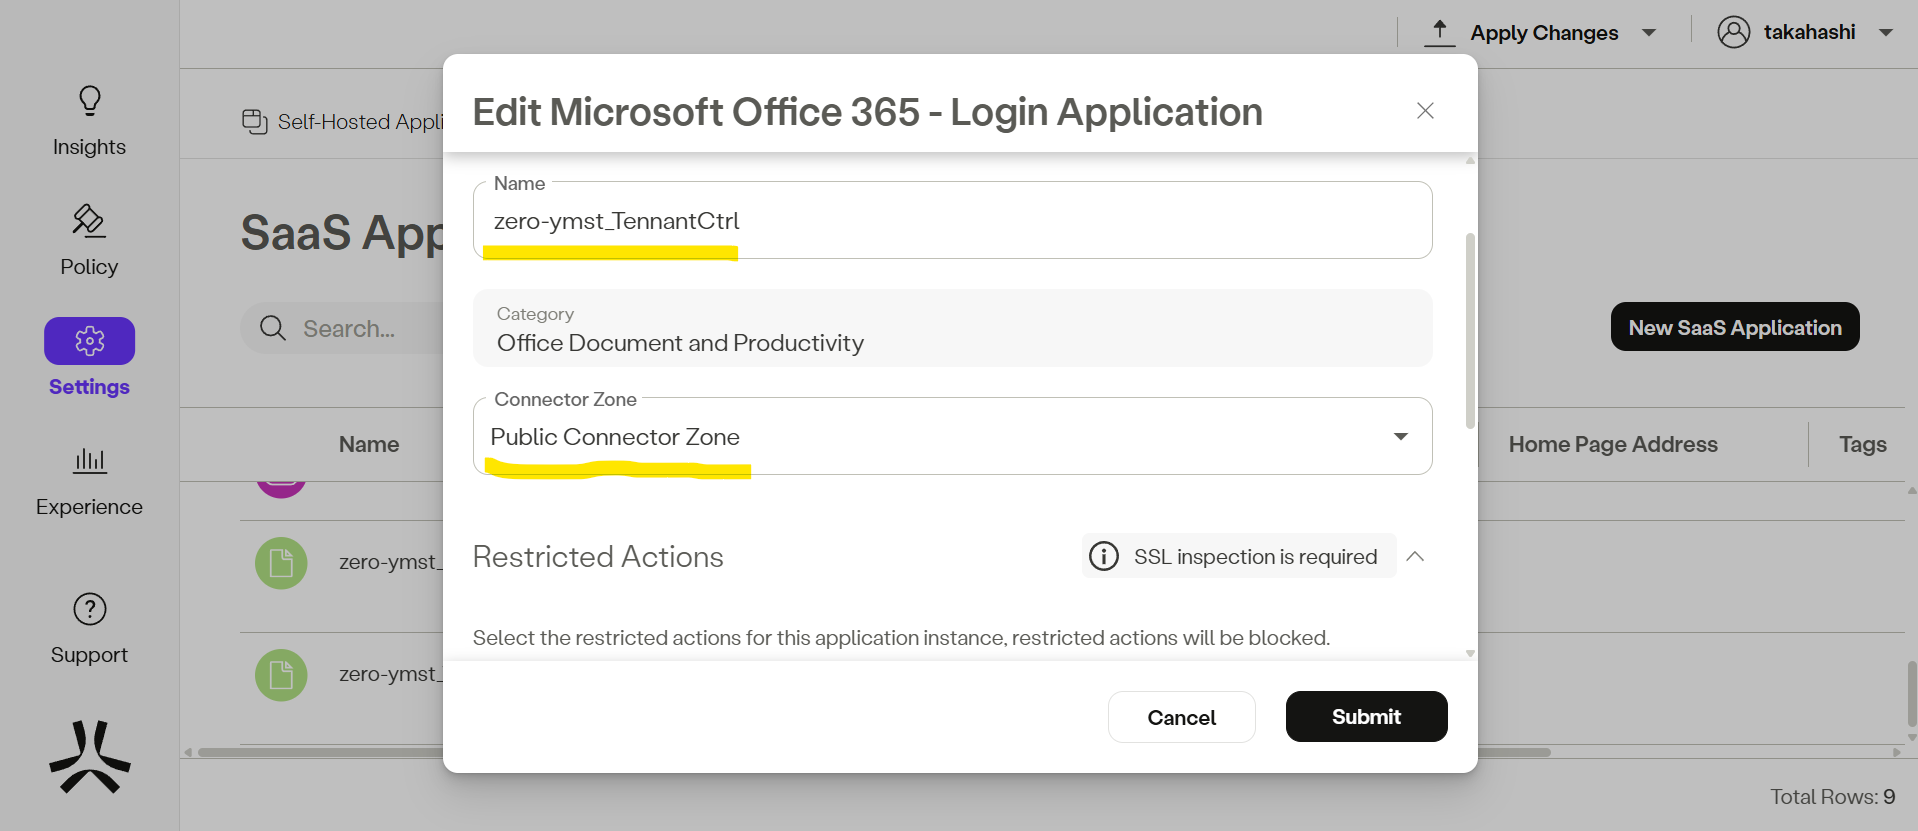1918x831 pixels.
Task: Collapse the Restricted Actions section
Action: [1415, 556]
